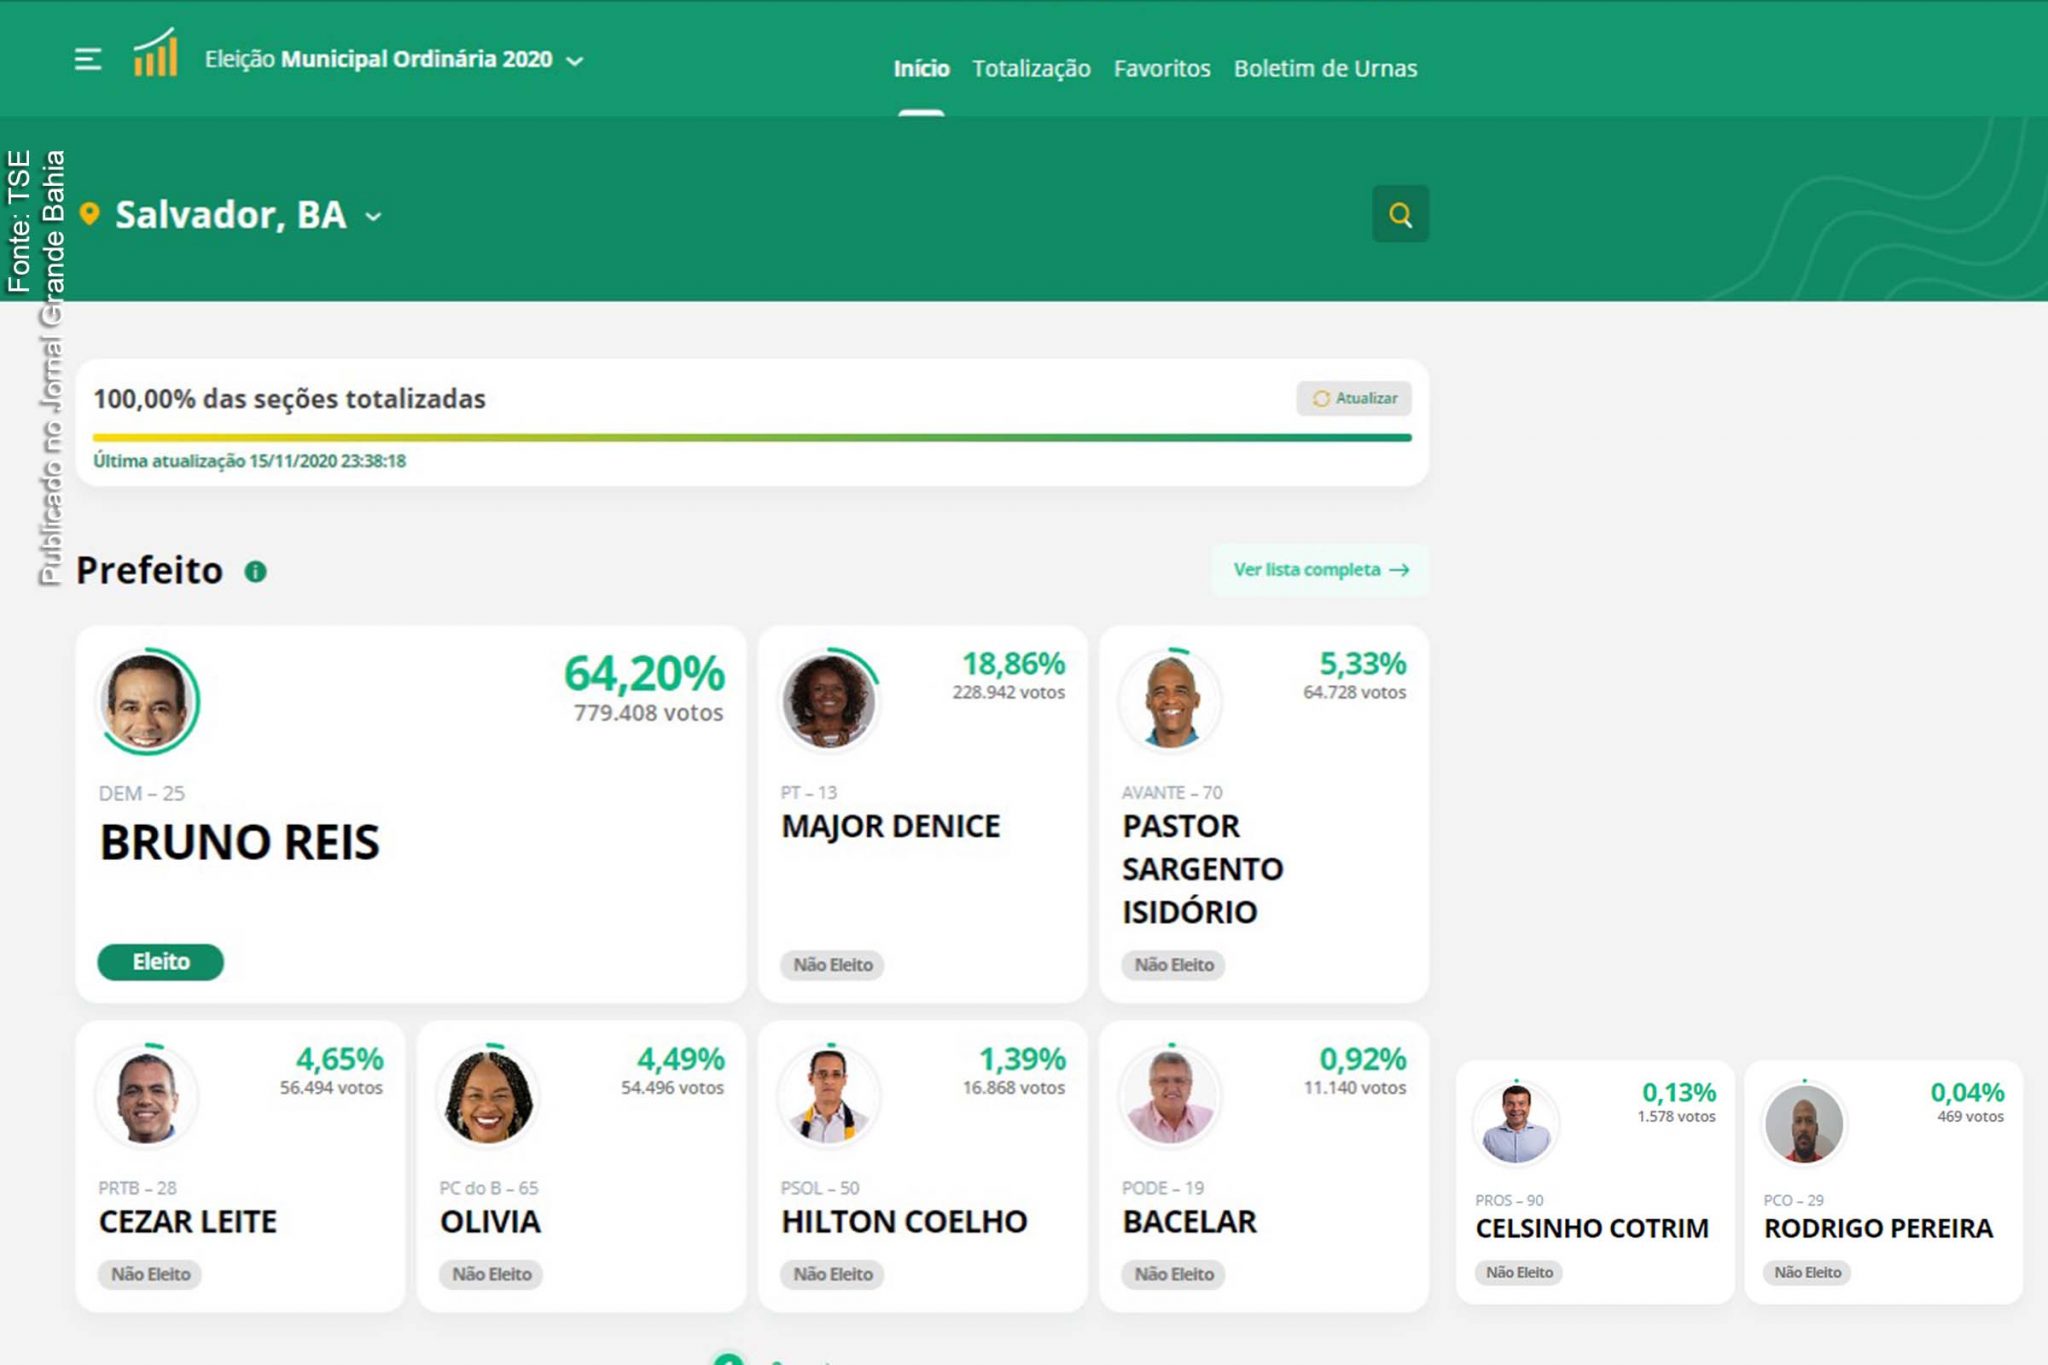Click the arrow in Ver lista completa
This screenshot has height=1365, width=2048.
point(1399,570)
